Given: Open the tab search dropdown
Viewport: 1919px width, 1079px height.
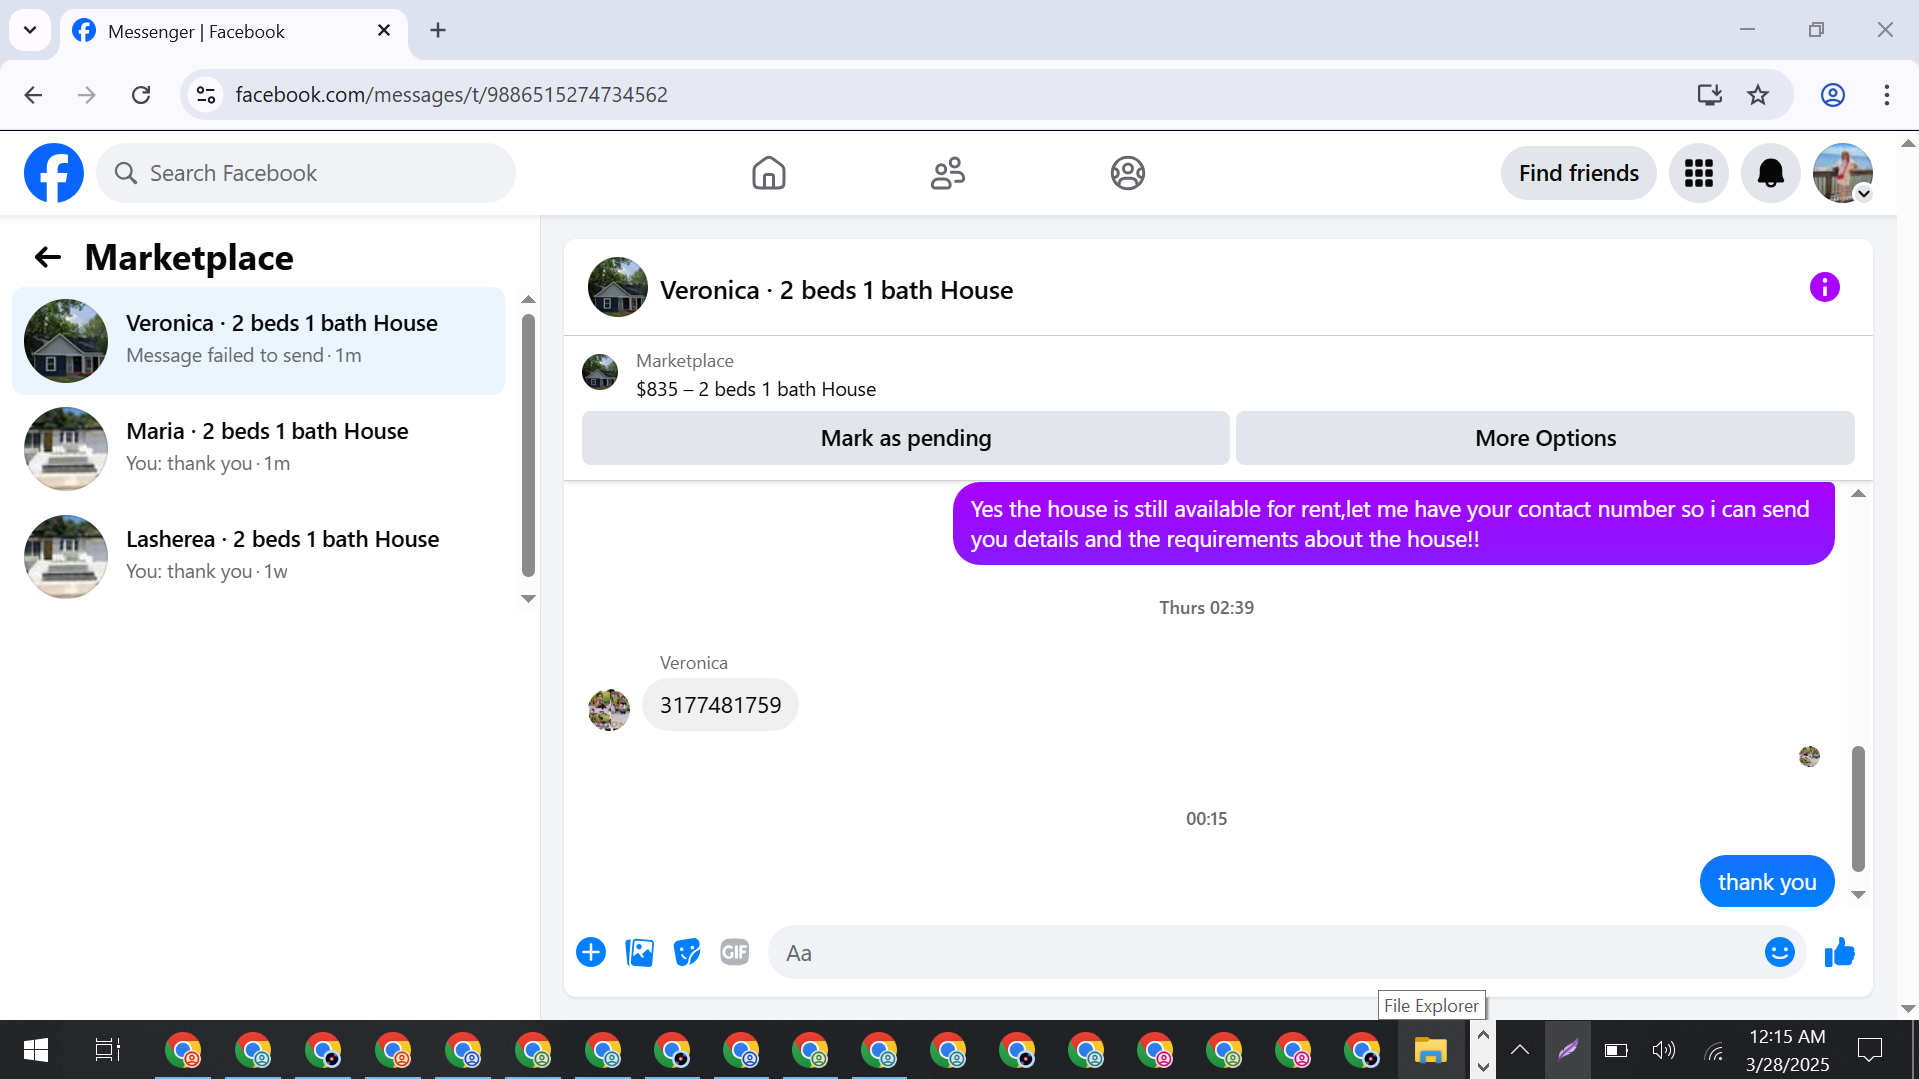Looking at the screenshot, I should pos(30,30).
